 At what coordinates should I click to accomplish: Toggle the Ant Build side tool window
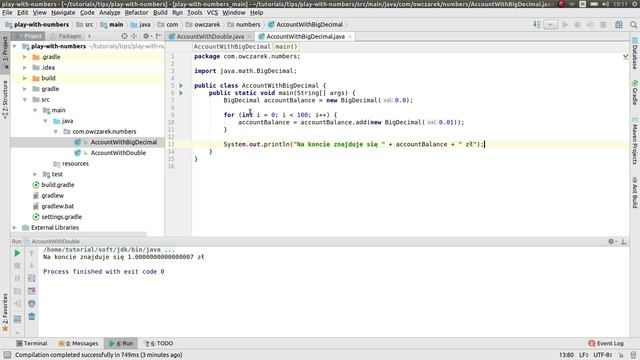(635, 192)
